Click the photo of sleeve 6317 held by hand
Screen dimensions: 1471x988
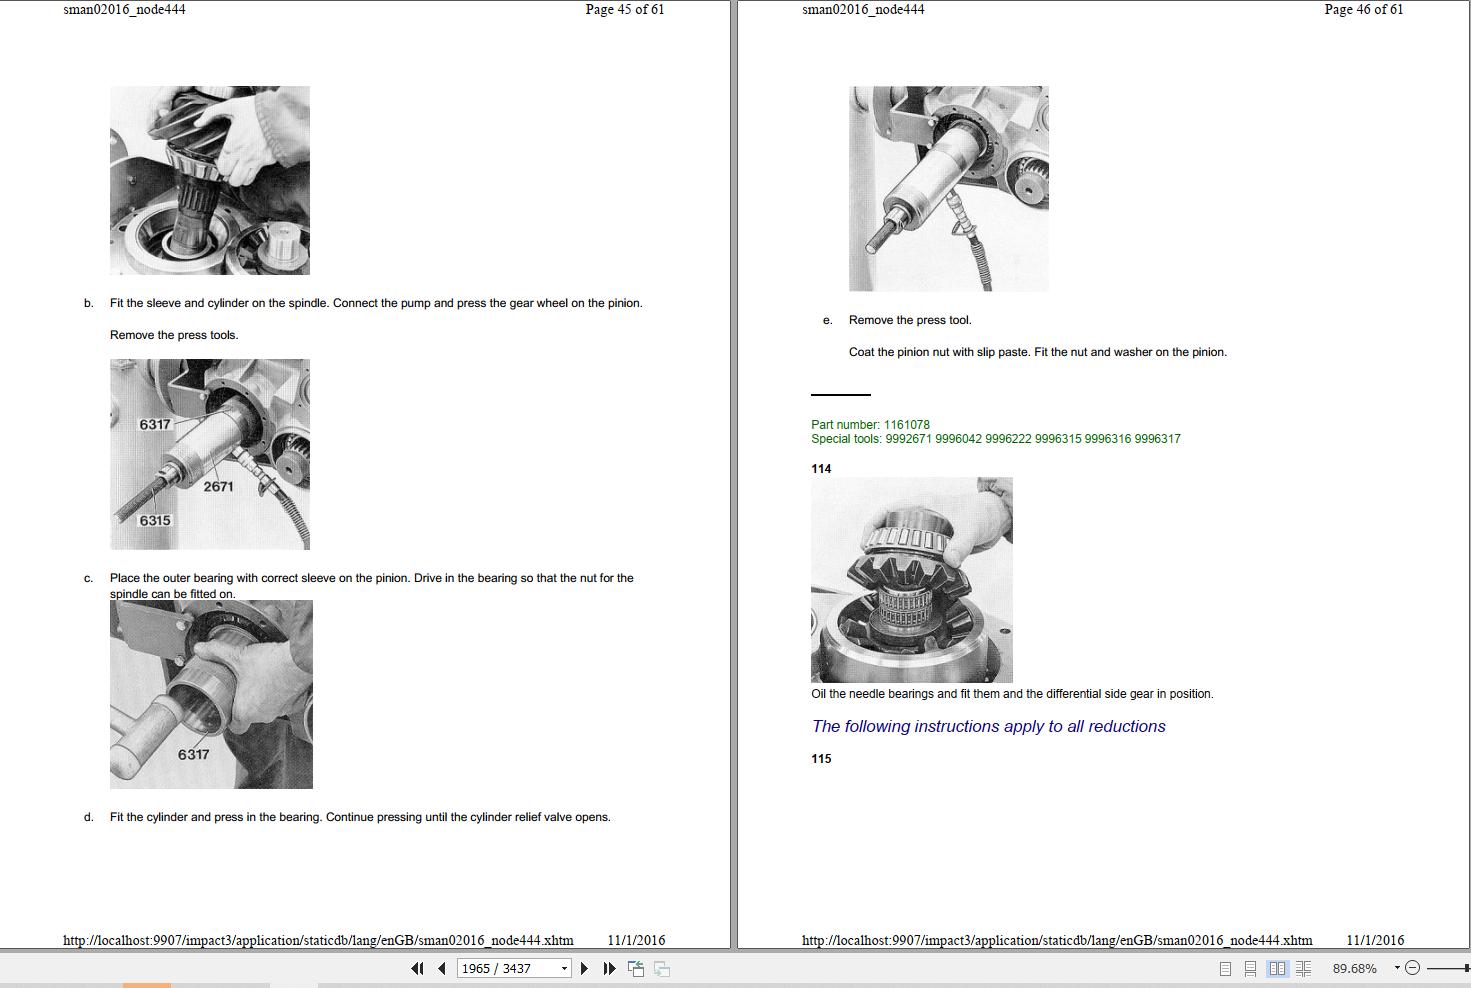(211, 694)
